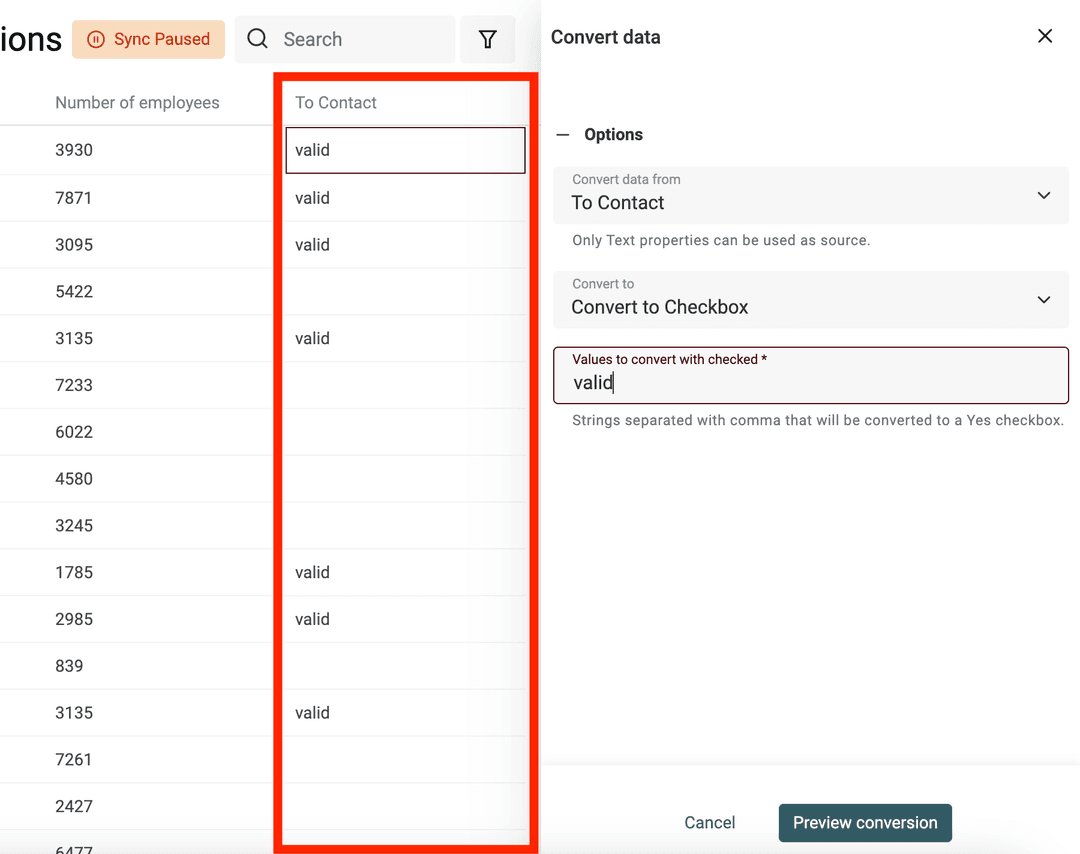Image resolution: width=1080 pixels, height=854 pixels.
Task: Click the search magnifier icon
Action: pos(257,39)
